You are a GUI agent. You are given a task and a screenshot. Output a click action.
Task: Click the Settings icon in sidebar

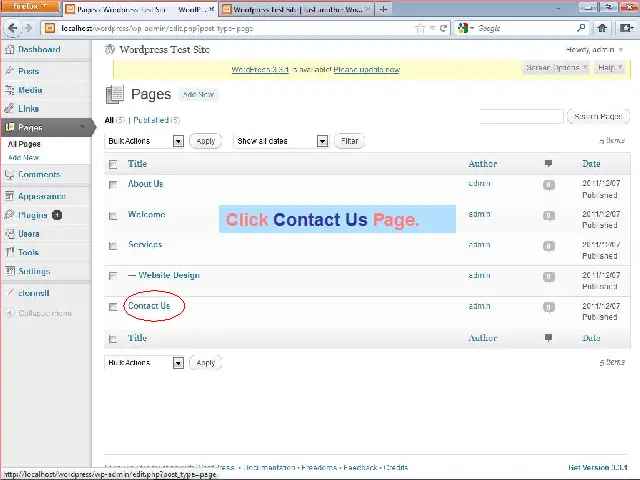pyautogui.click(x=9, y=271)
